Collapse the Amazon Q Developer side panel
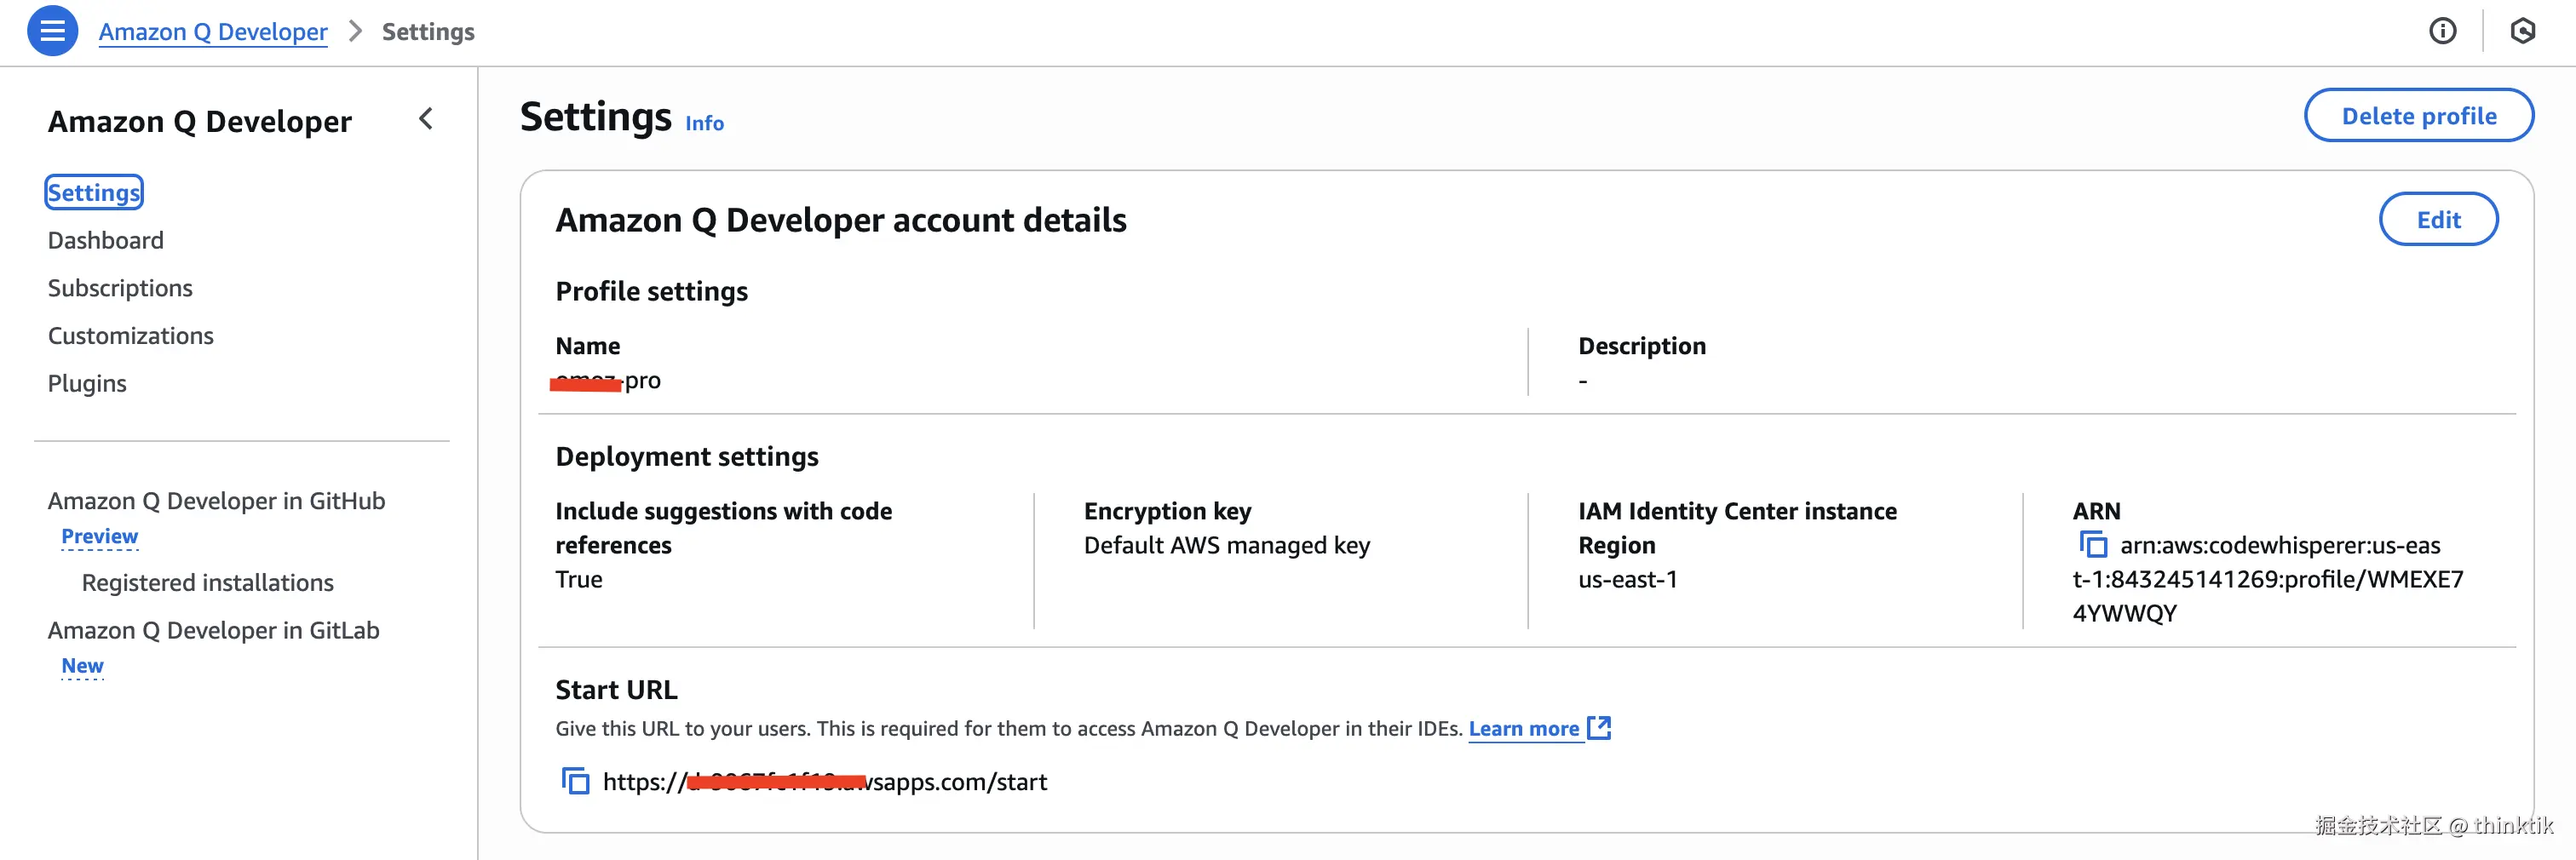The width and height of the screenshot is (2576, 860). (x=426, y=119)
